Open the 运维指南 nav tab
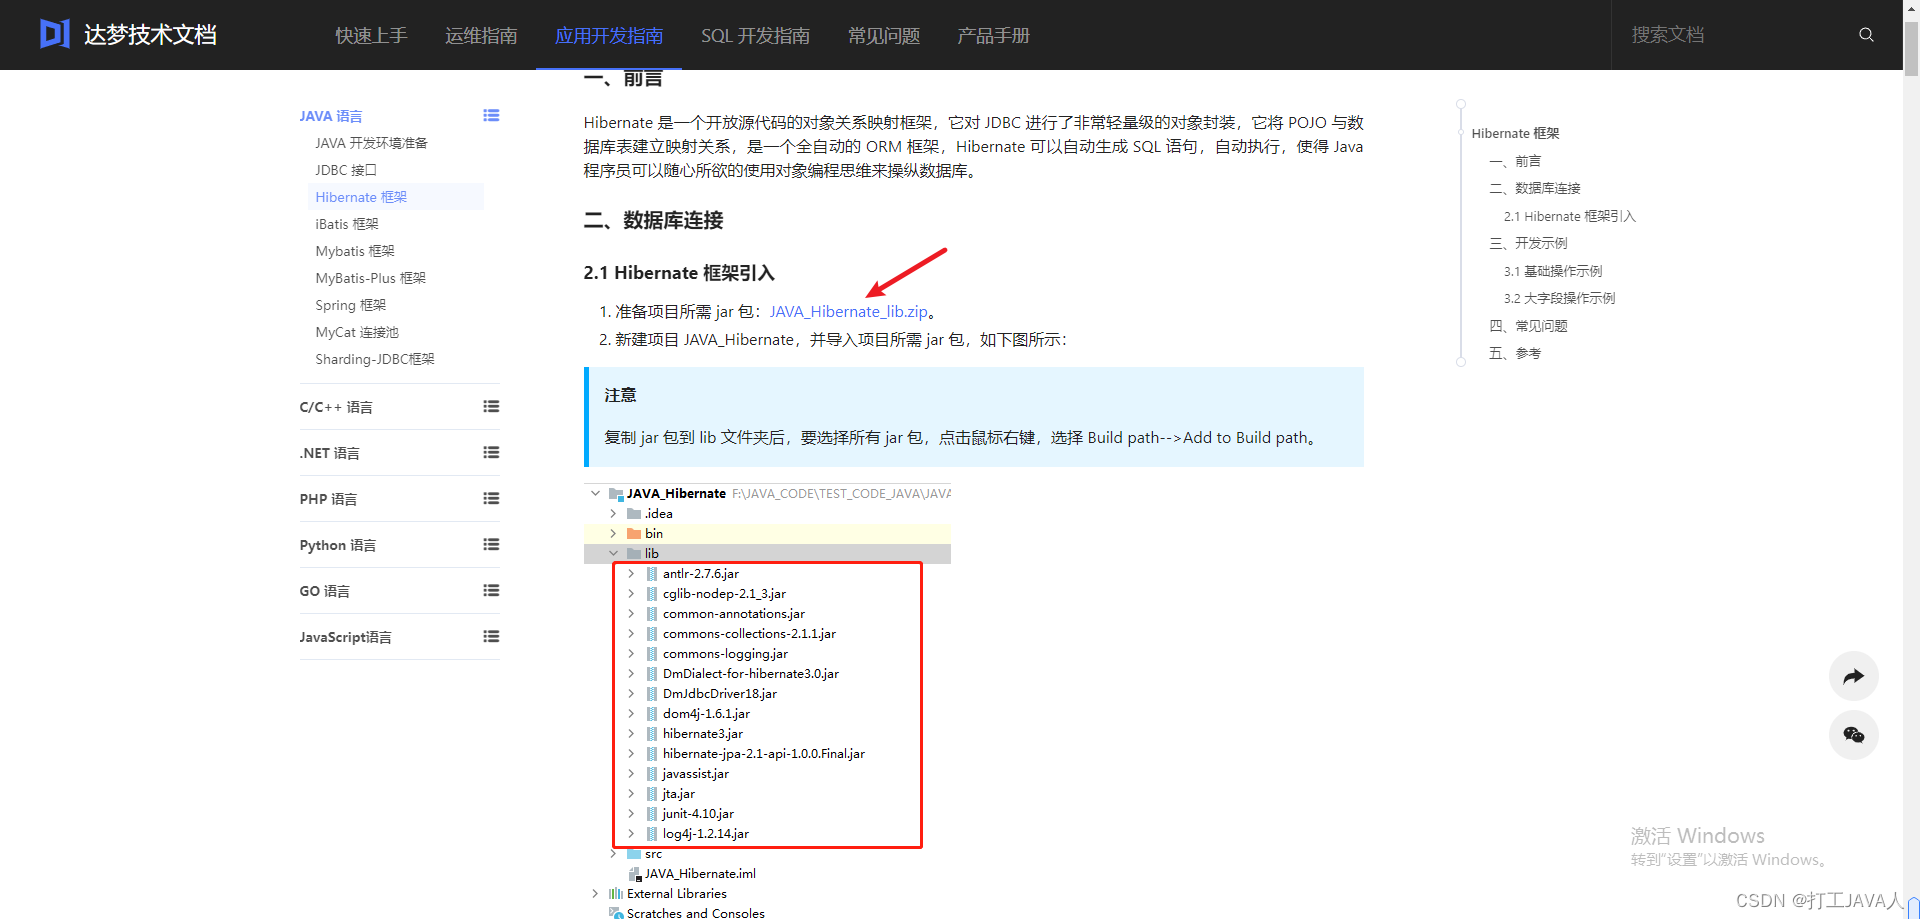 tap(481, 36)
